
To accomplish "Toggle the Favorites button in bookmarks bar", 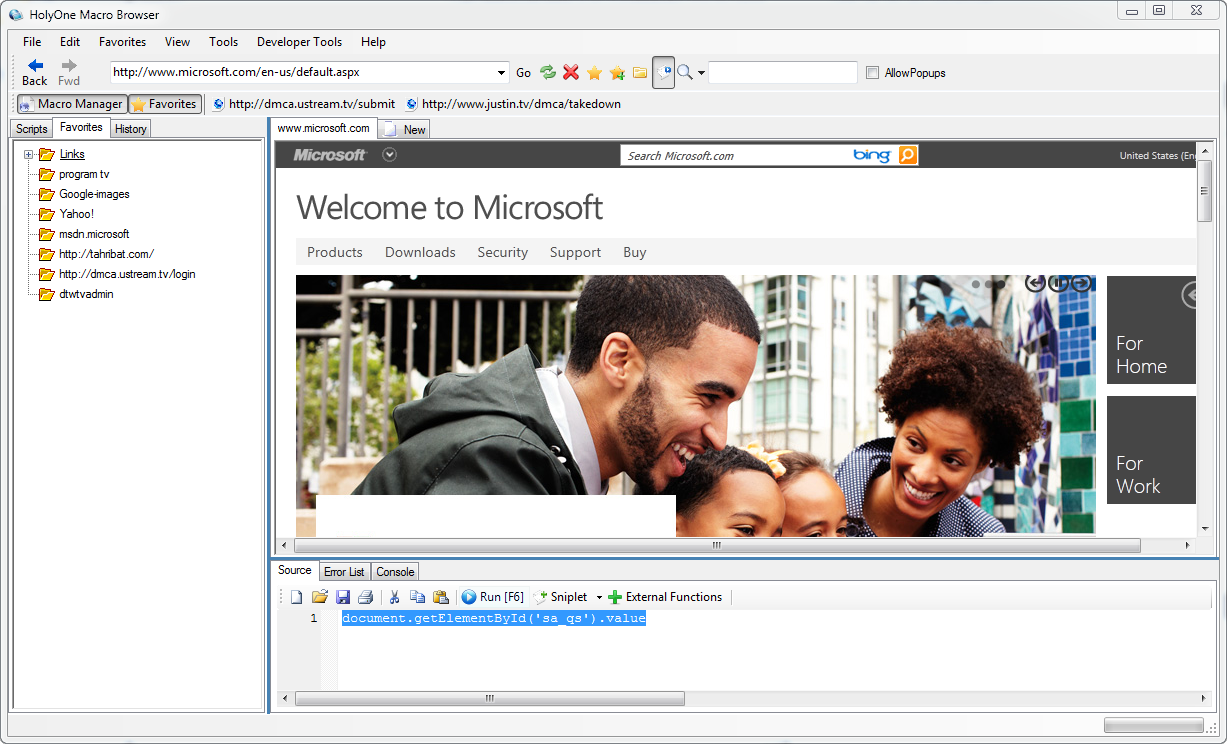I will 164,104.
